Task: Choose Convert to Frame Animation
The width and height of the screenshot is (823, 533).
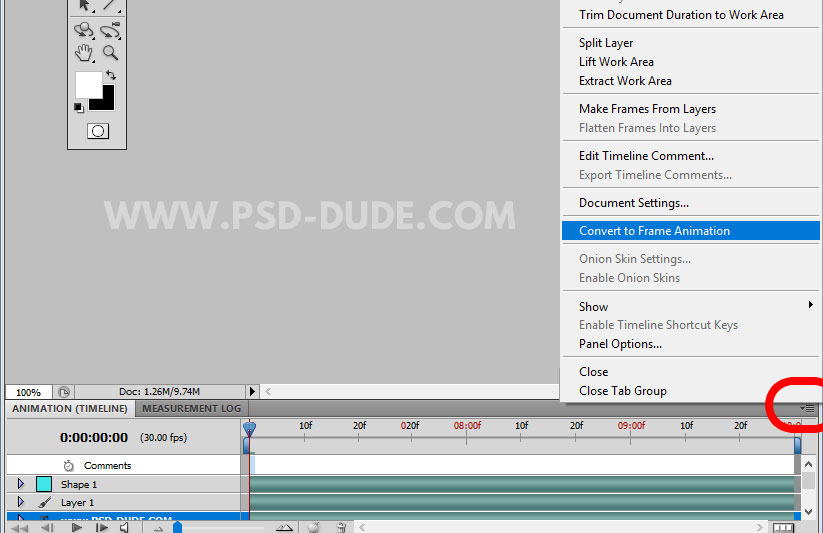Action: [690, 231]
